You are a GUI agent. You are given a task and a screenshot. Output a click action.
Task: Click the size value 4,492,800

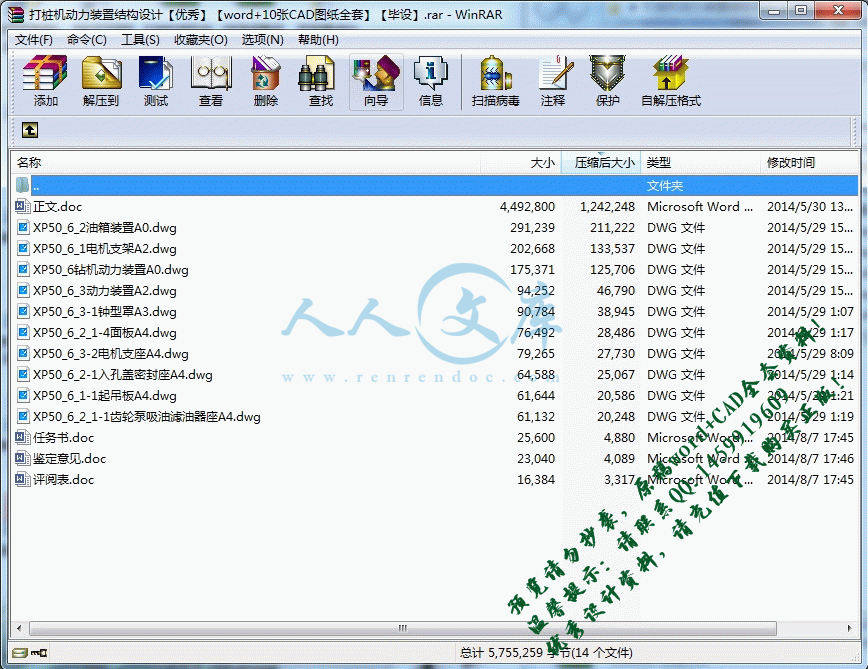coord(528,207)
